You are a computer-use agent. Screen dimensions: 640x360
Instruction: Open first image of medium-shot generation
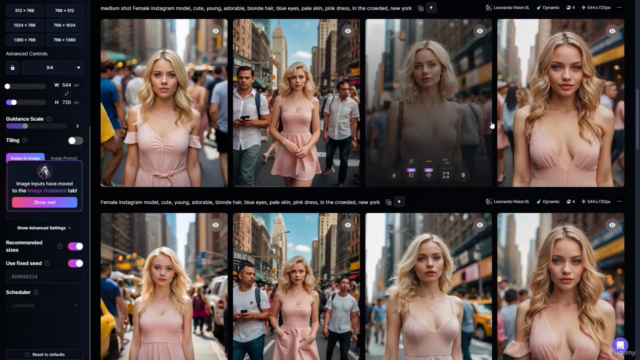click(x=164, y=103)
